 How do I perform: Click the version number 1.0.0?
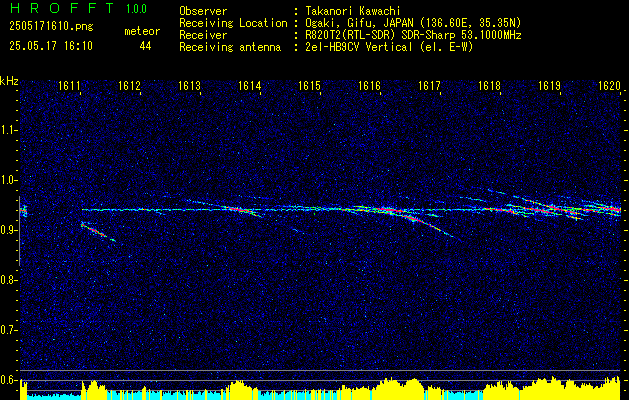(x=136, y=9)
